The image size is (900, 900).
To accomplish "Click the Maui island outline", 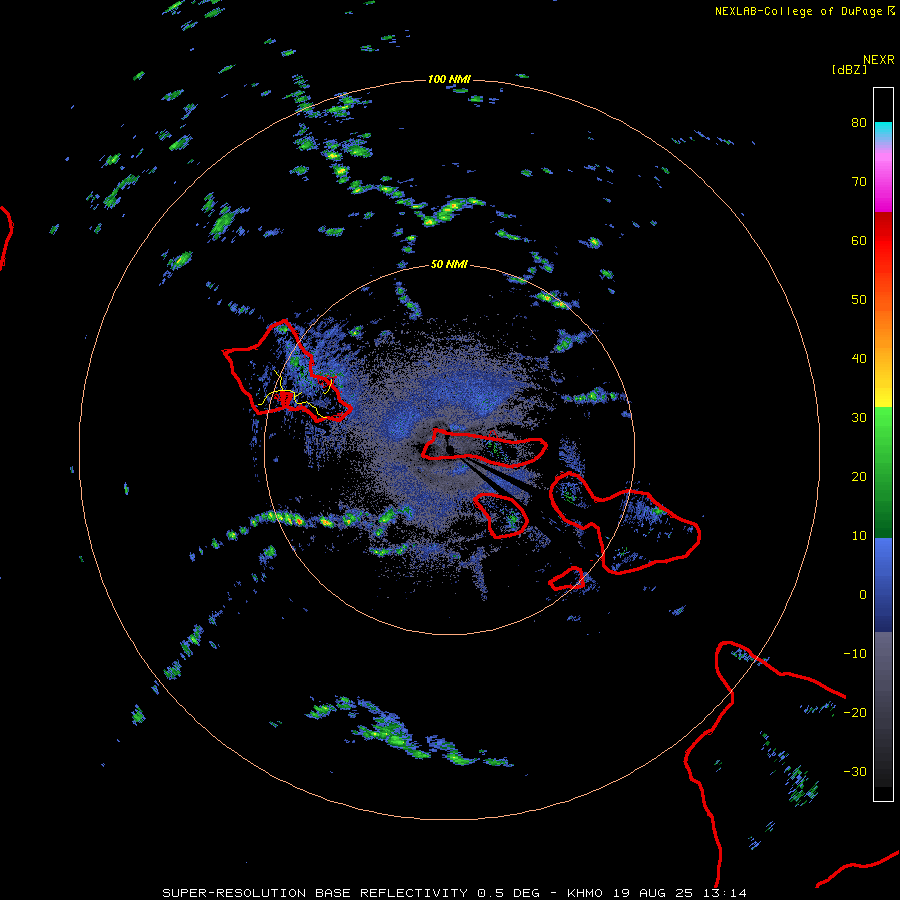I will tap(624, 522).
